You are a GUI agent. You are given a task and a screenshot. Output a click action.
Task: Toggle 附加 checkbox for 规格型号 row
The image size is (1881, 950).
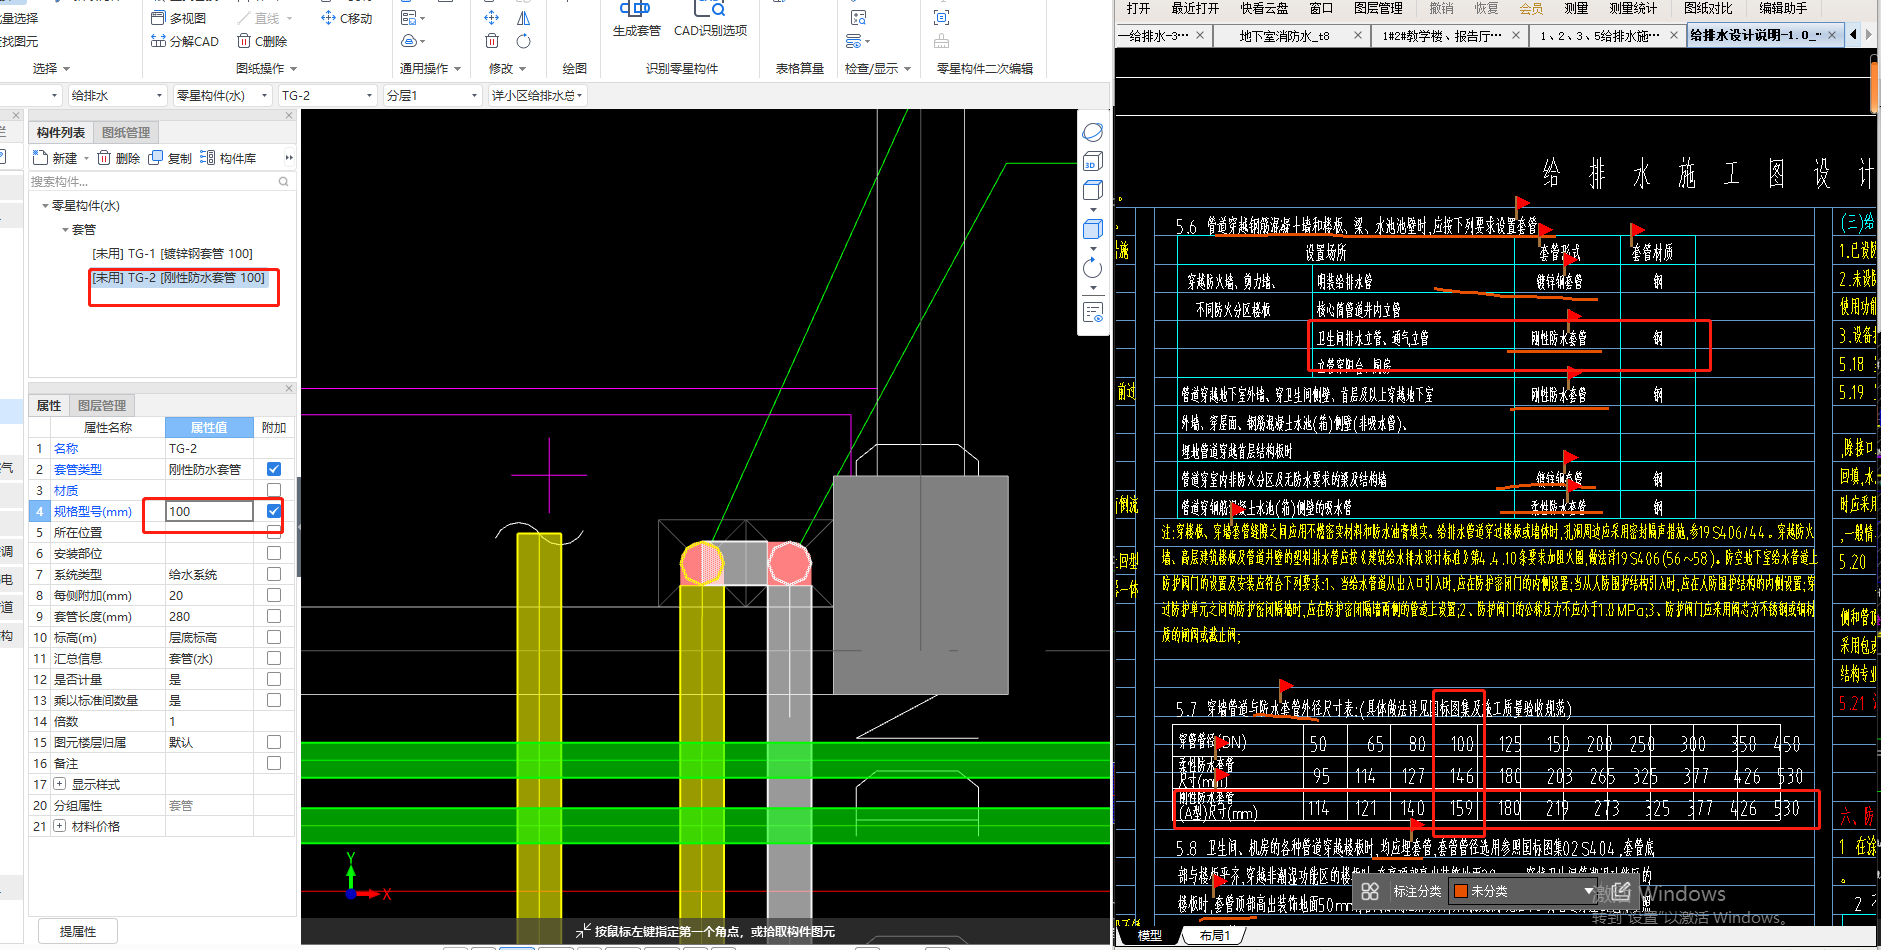pos(274,511)
